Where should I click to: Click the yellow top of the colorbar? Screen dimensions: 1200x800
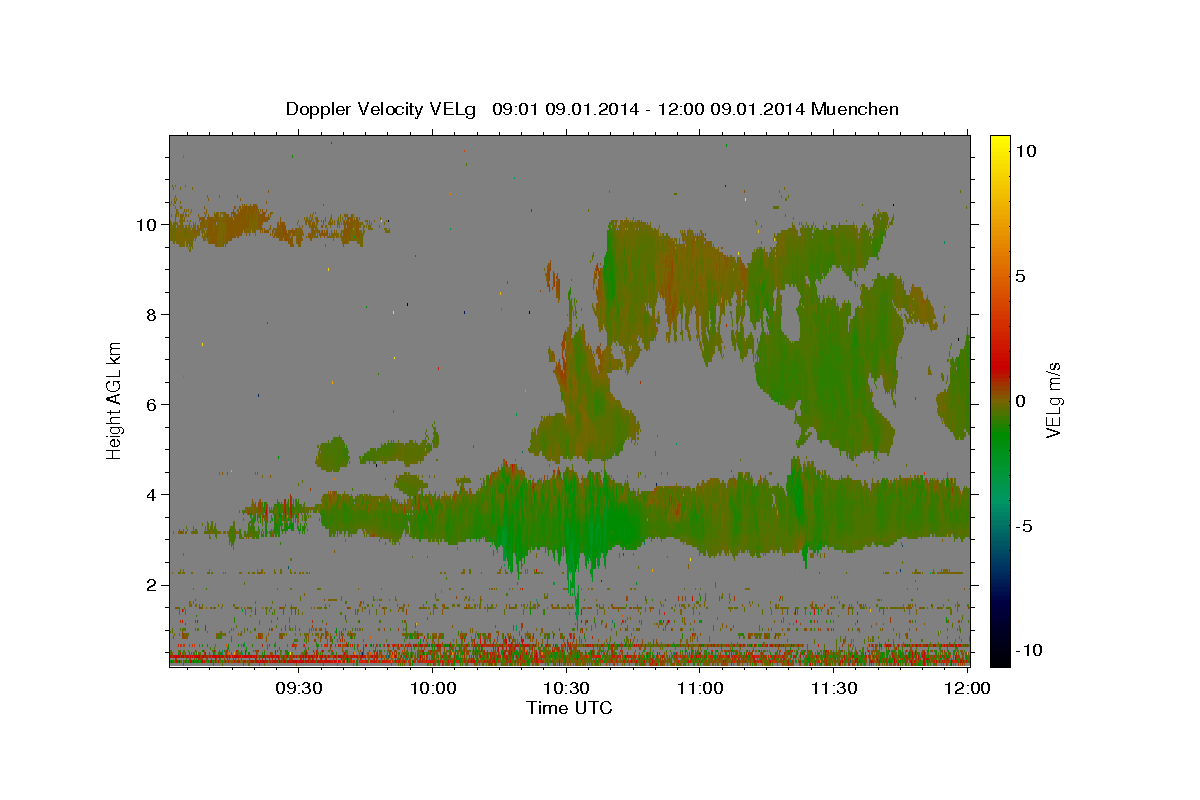[x=999, y=145]
